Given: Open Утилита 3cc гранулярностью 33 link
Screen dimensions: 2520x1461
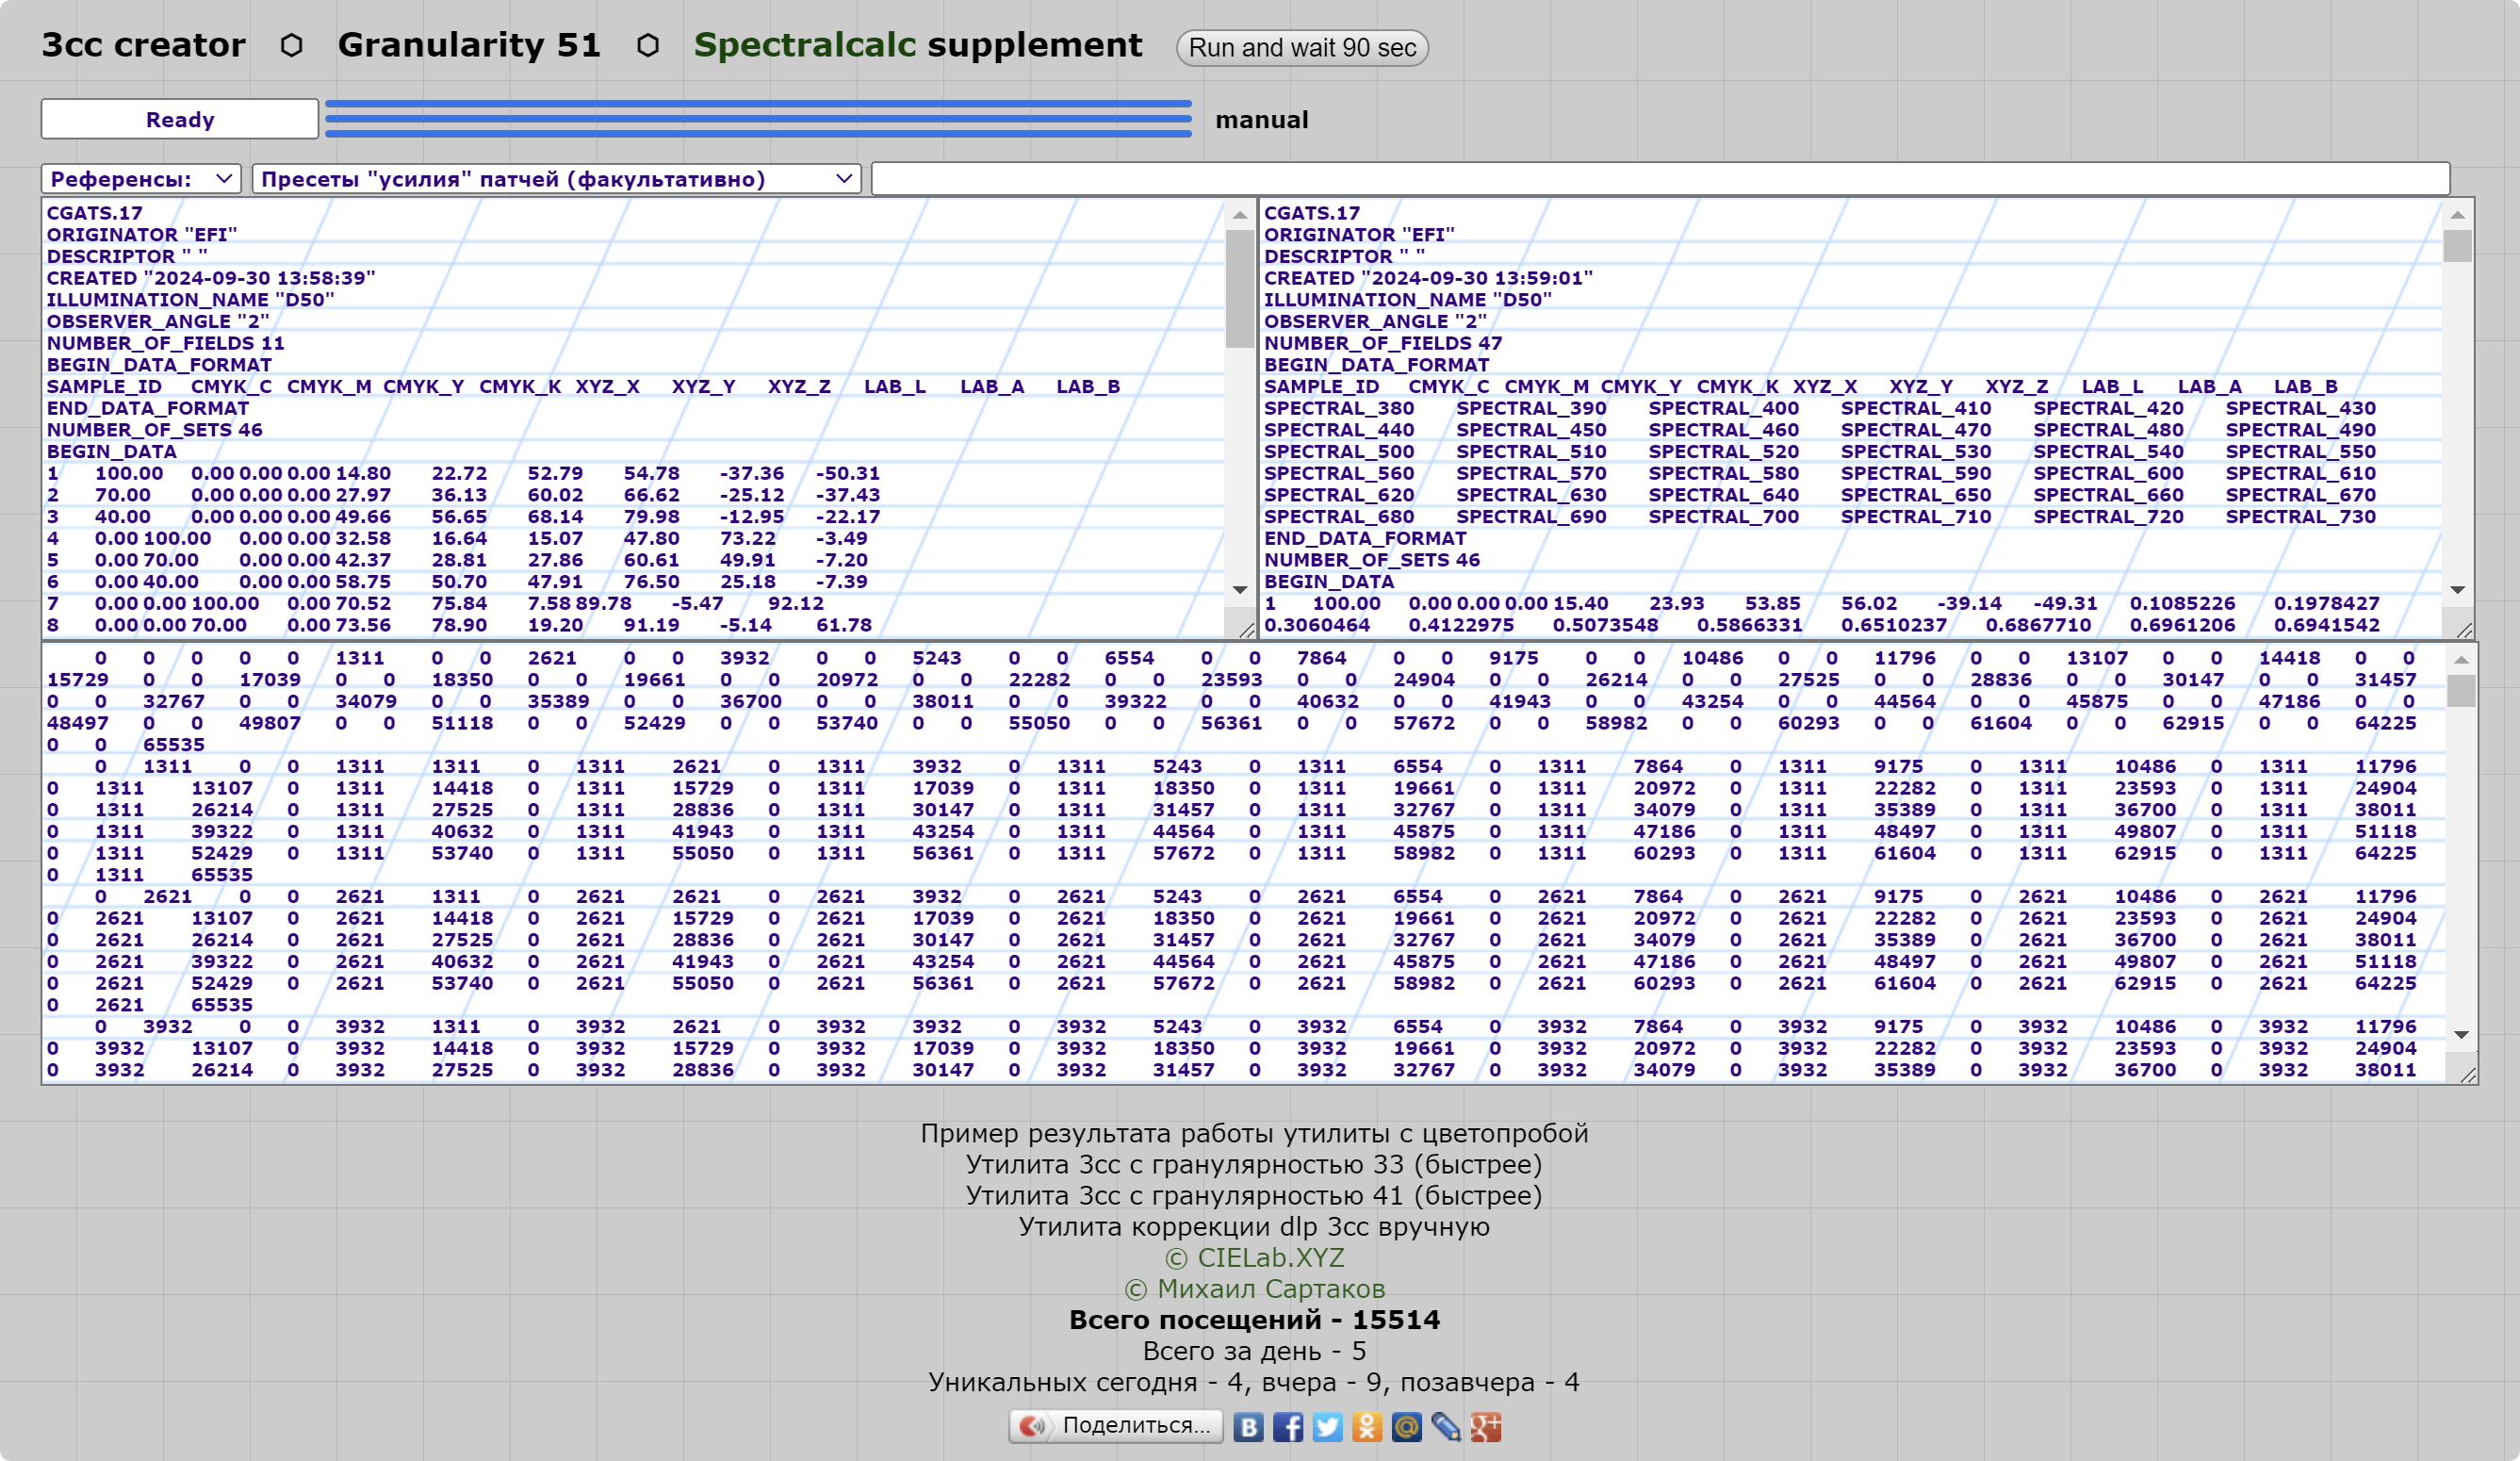Looking at the screenshot, I should point(1254,1165).
